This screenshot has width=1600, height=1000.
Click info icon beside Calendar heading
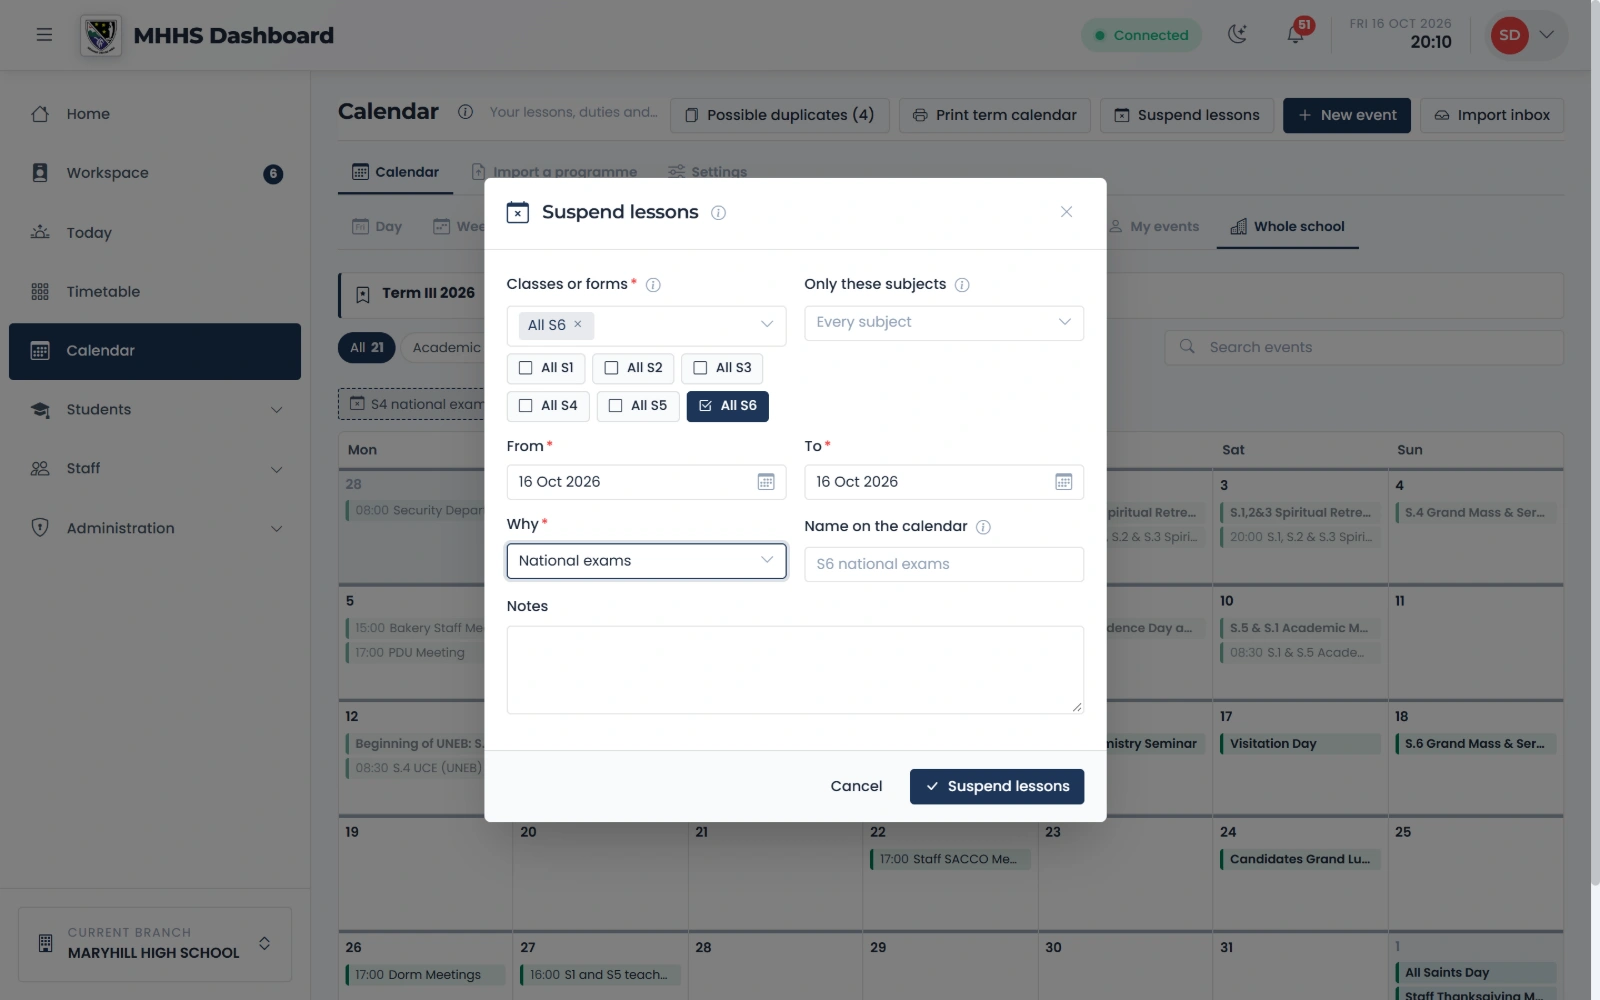point(465,112)
